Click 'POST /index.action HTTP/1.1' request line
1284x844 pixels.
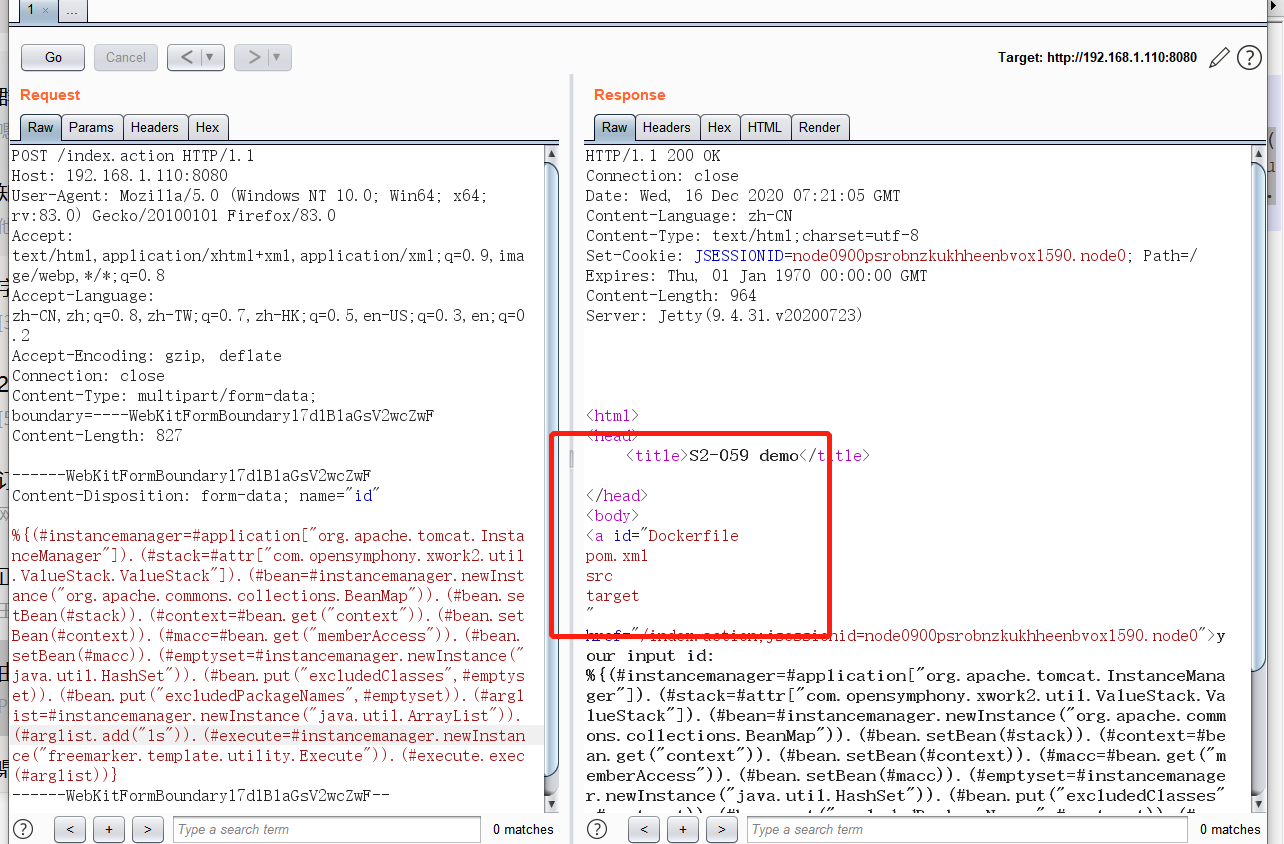(133, 156)
